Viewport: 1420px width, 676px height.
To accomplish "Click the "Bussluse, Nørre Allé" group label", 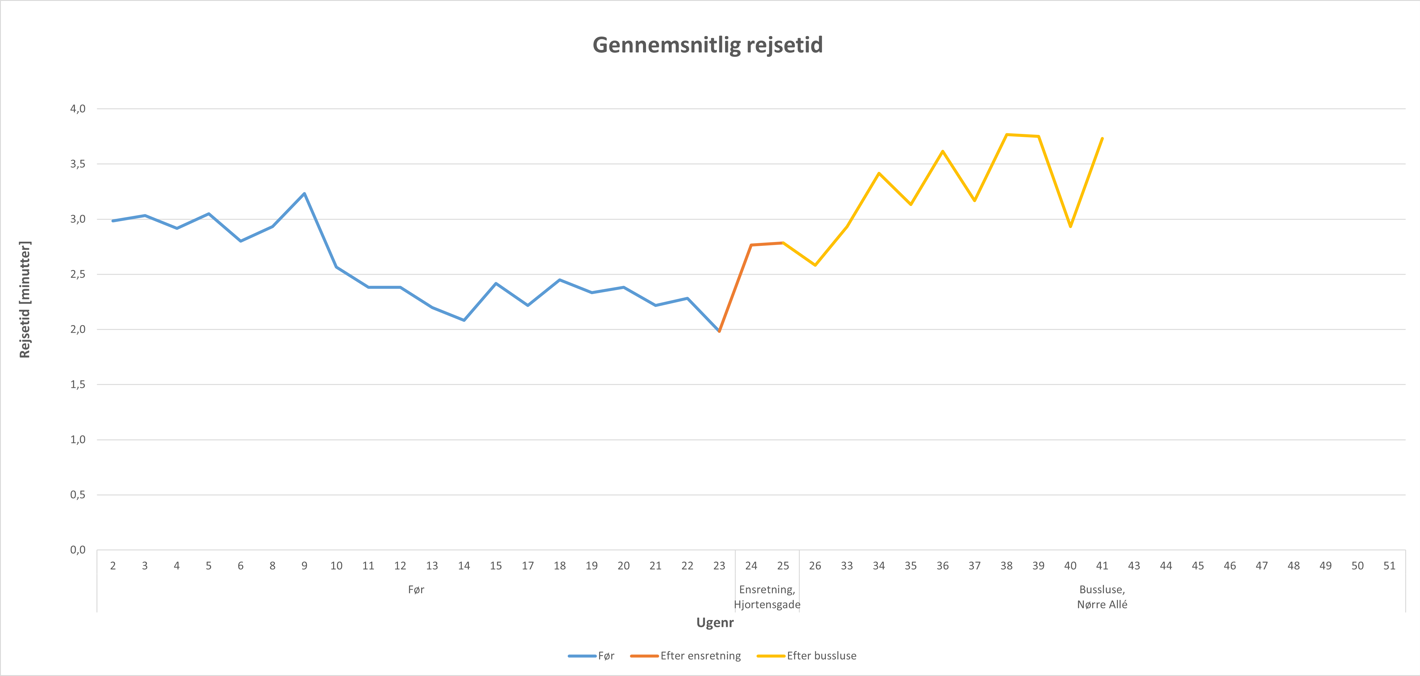I will (1102, 597).
